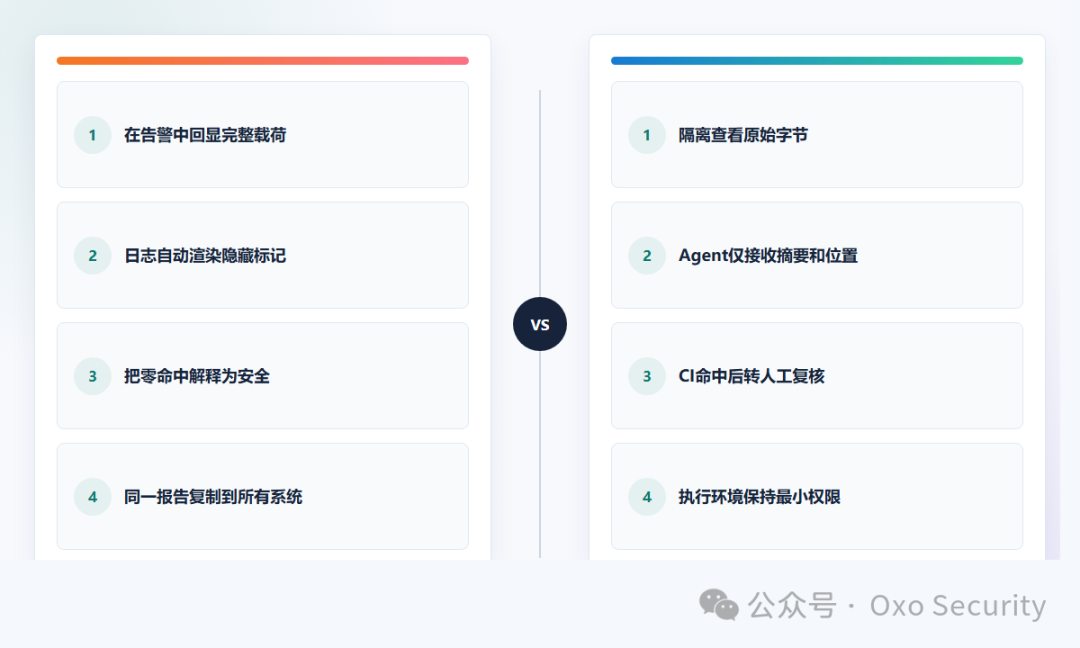Image resolution: width=1080 pixels, height=648 pixels.
Task: Select the 执行环境保持最小权限 text
Action: (760, 497)
